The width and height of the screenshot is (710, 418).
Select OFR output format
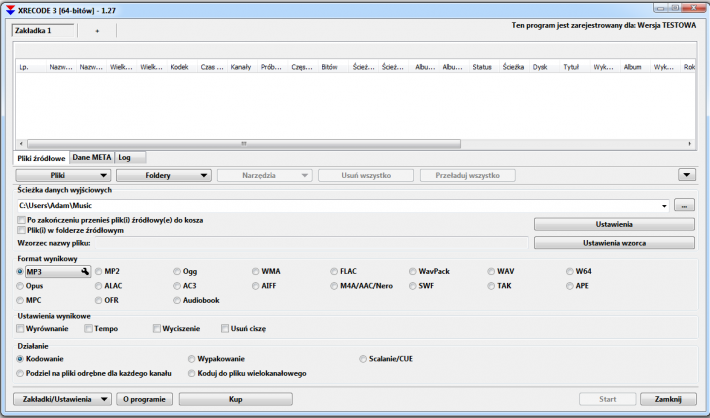(x=98, y=300)
